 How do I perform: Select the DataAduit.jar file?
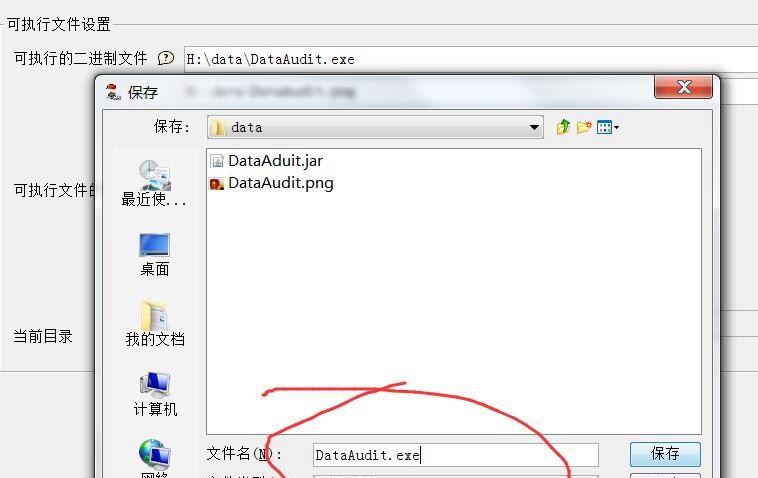coord(266,161)
